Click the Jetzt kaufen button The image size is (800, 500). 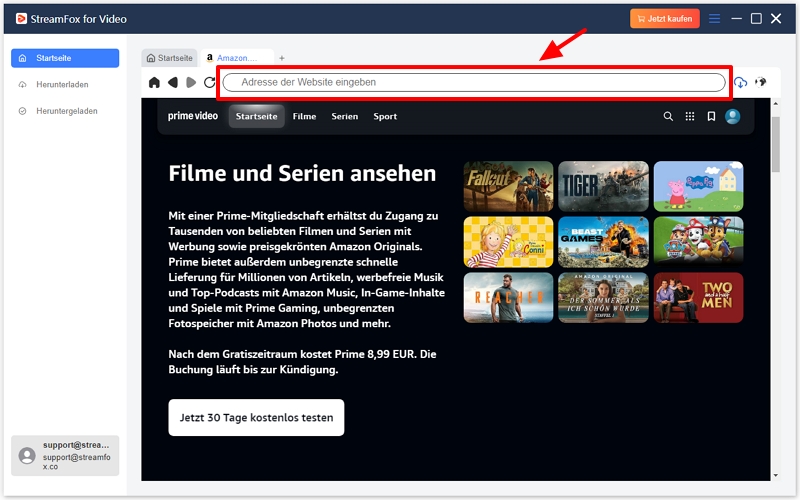(x=665, y=19)
